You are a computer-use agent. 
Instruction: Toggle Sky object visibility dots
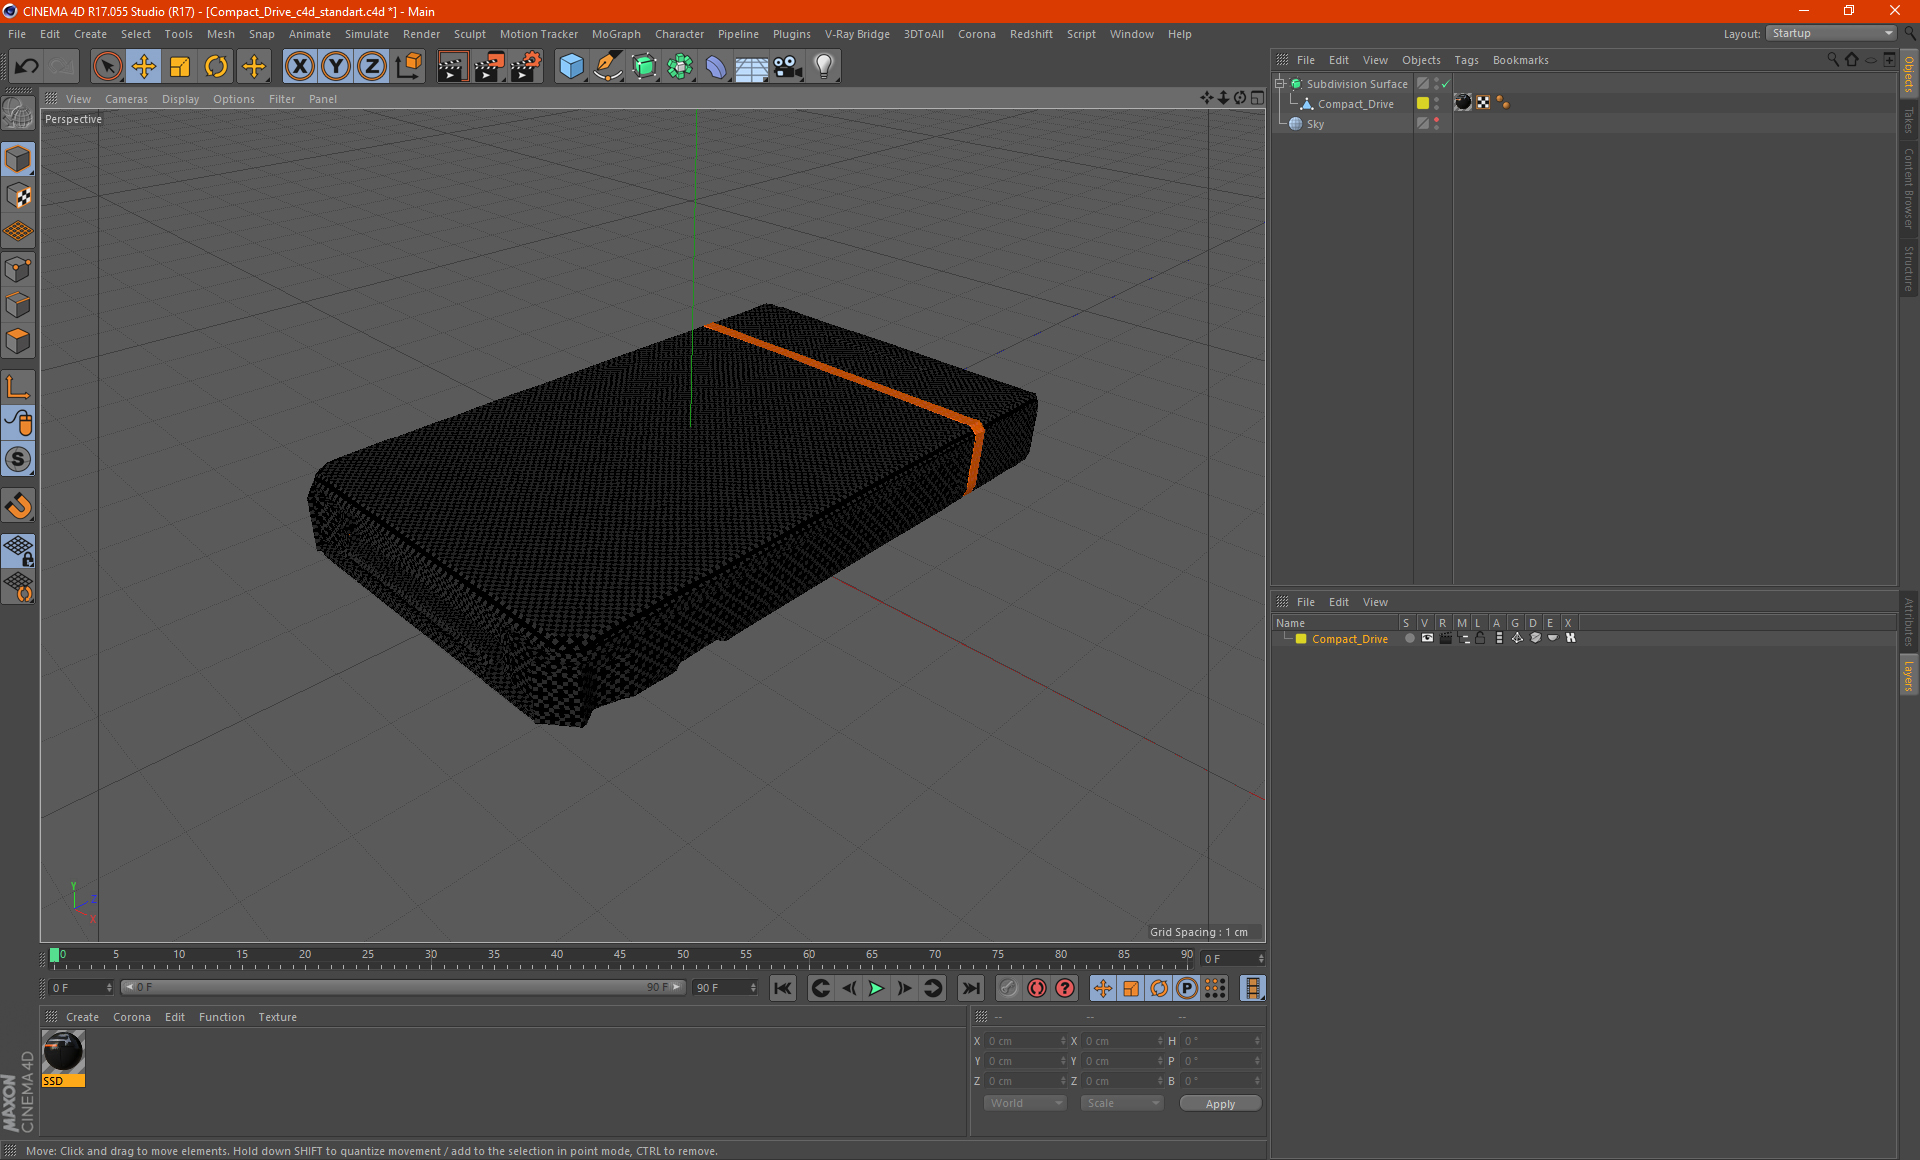1437,123
